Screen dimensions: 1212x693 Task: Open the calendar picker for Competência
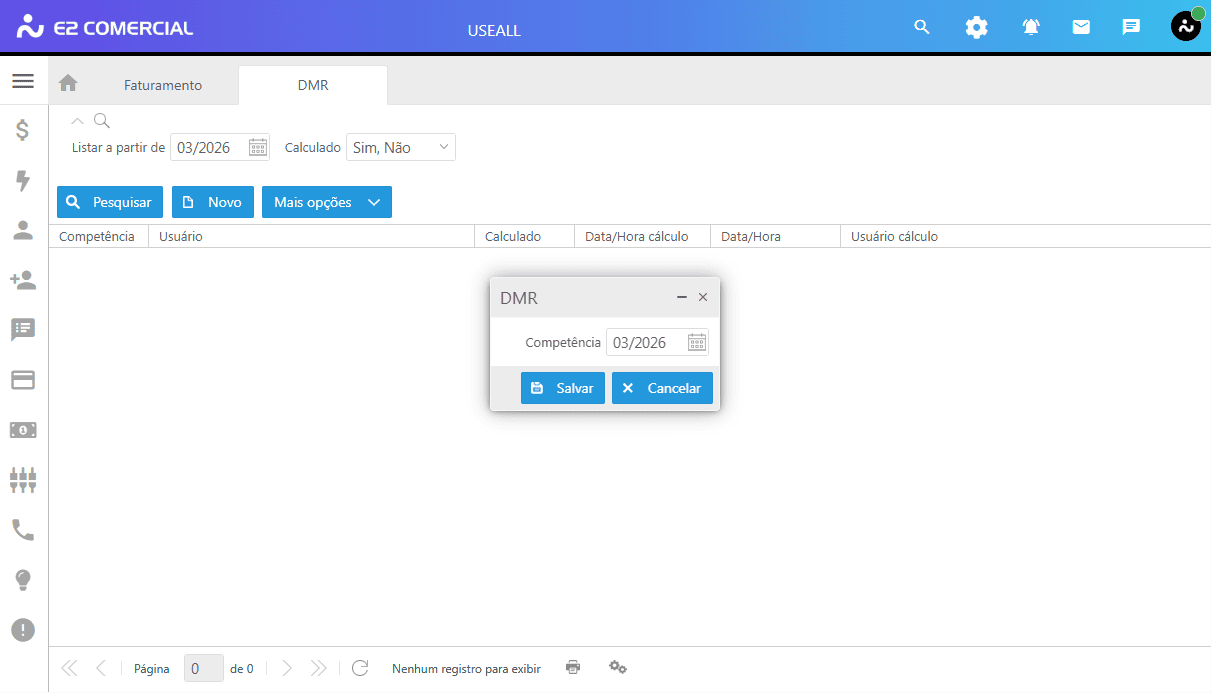(697, 342)
